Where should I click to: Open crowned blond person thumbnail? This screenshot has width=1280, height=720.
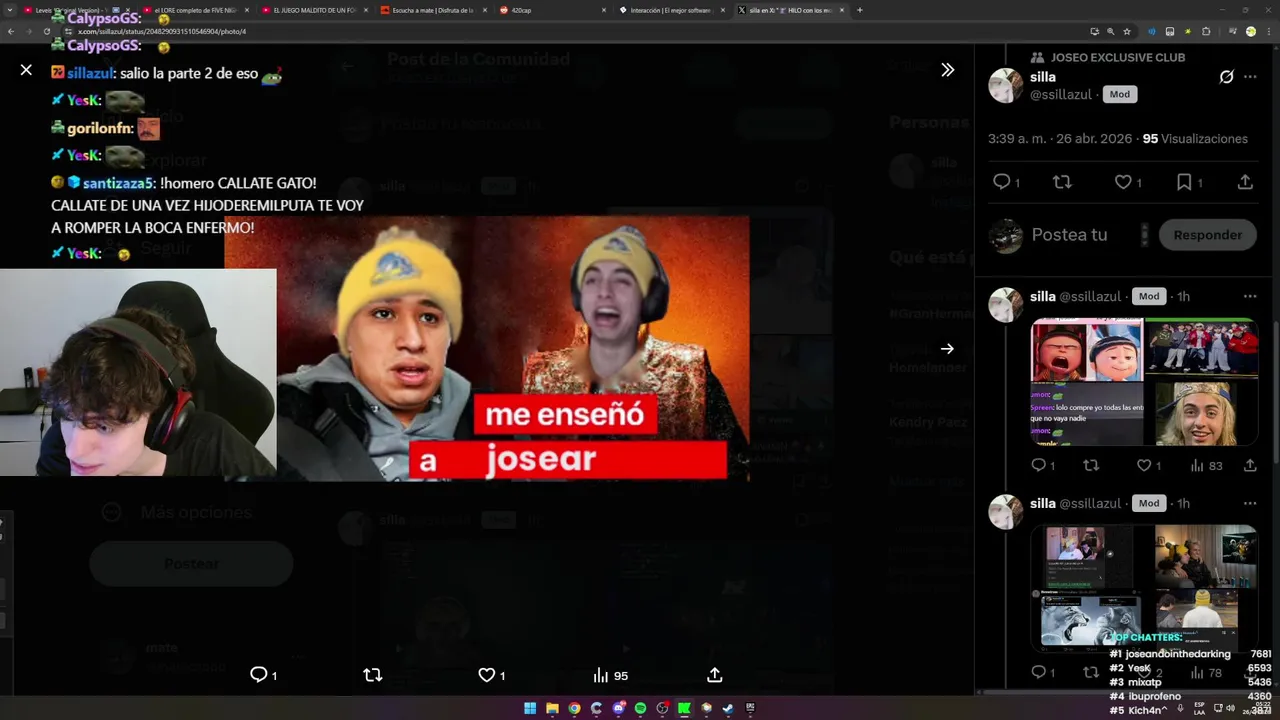[1201, 413]
